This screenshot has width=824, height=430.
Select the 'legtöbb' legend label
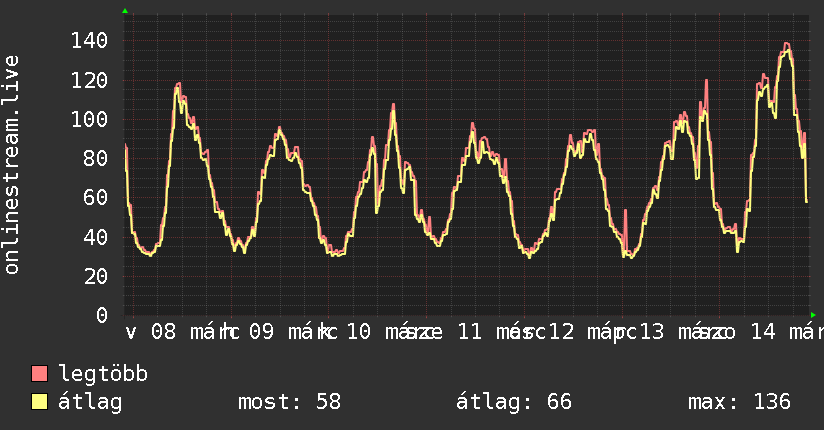(103, 374)
